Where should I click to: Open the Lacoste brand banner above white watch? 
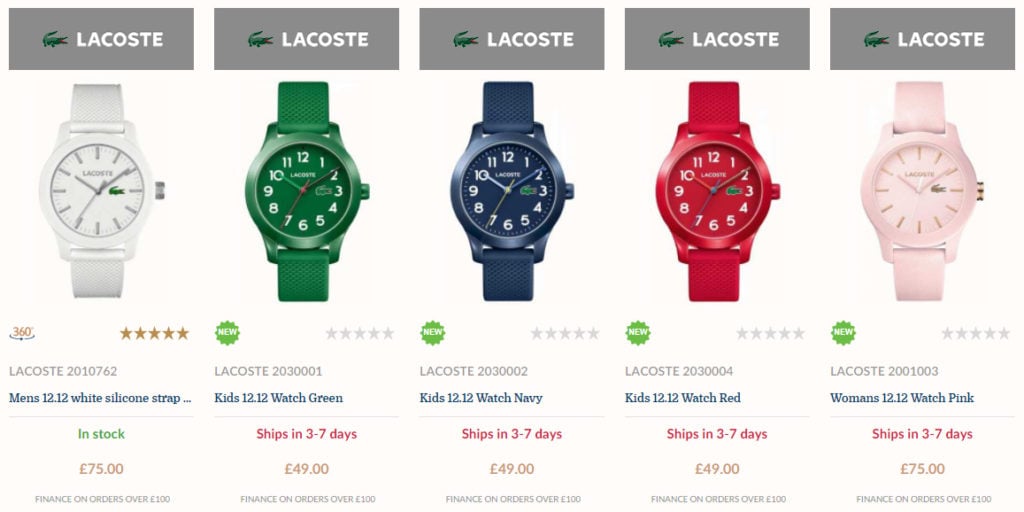pyautogui.click(x=101, y=39)
